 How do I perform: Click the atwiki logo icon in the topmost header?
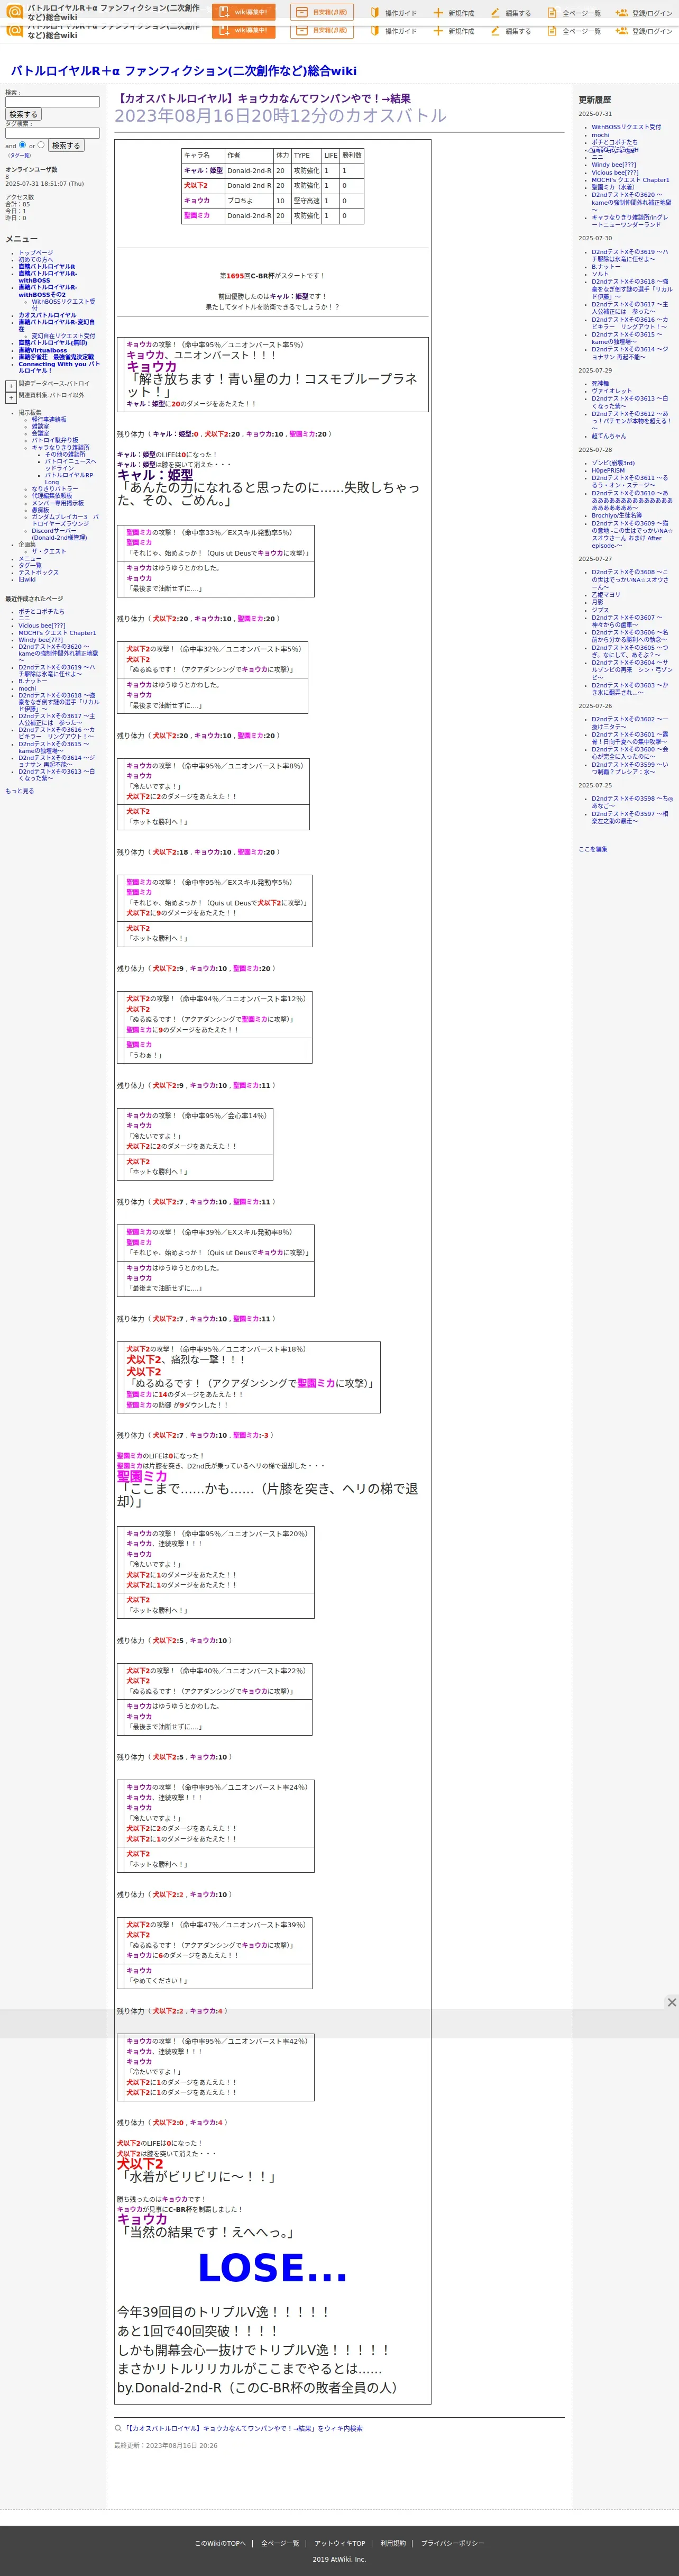[14, 12]
